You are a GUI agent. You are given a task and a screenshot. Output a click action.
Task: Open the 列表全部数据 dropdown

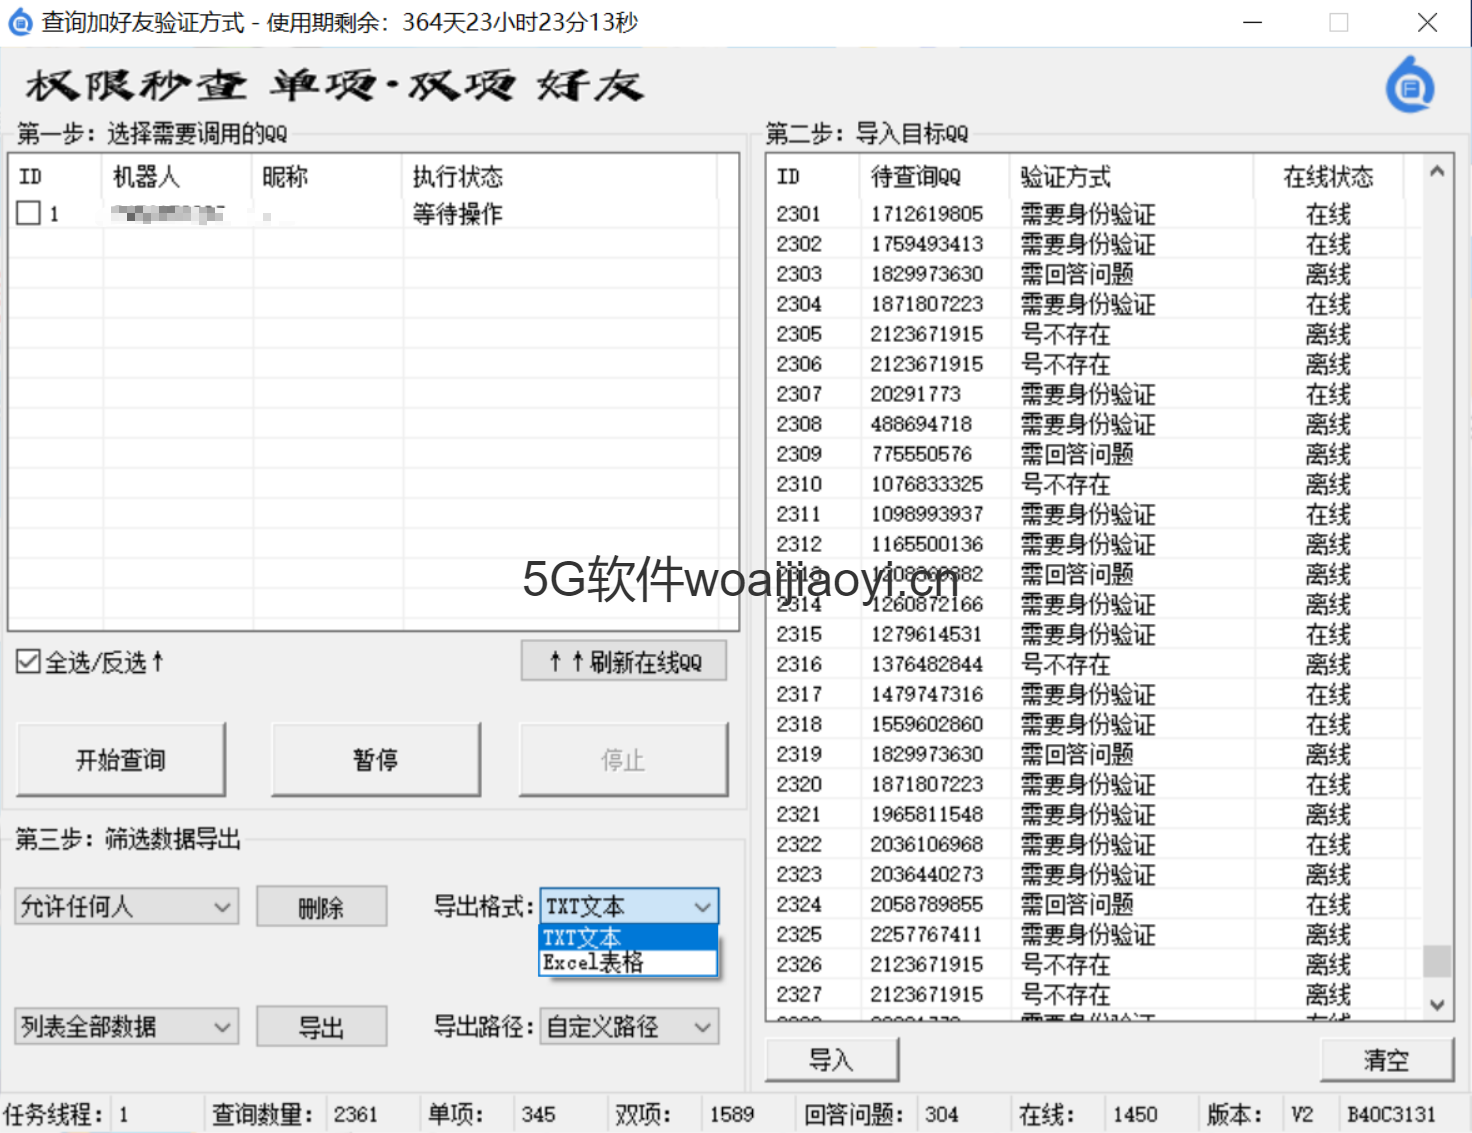[126, 1026]
